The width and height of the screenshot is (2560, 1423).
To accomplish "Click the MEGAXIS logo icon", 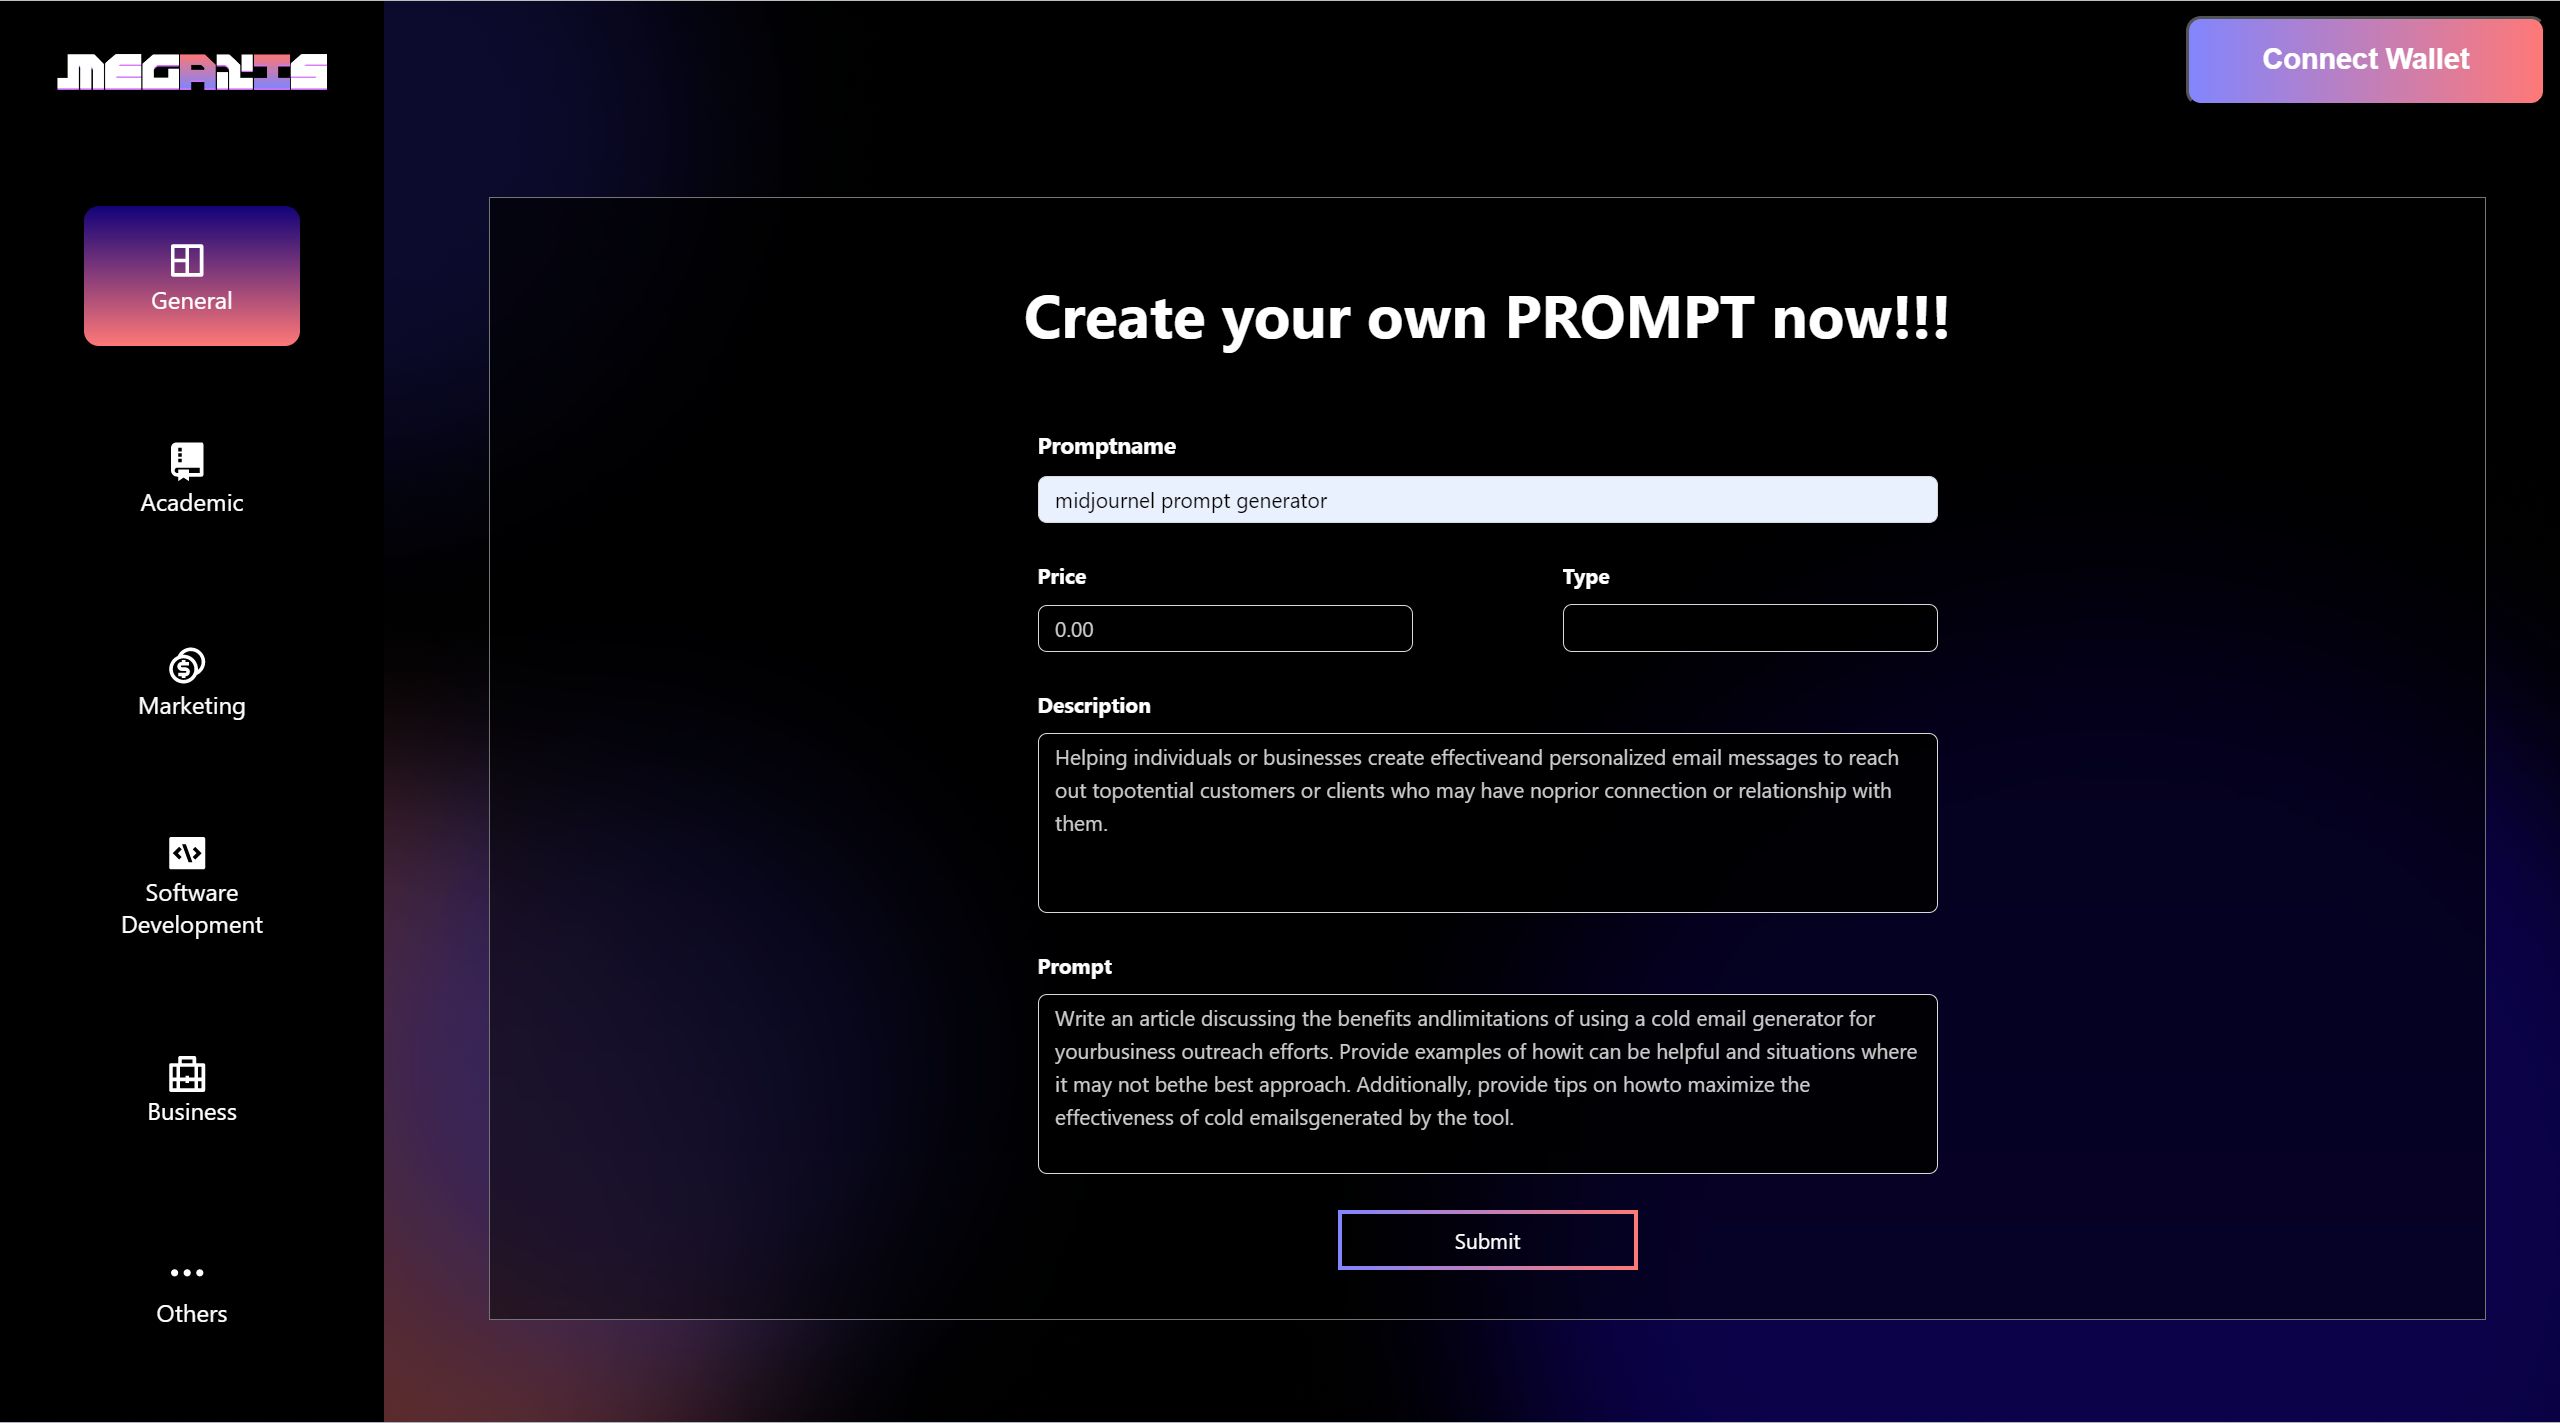I will tap(191, 70).
